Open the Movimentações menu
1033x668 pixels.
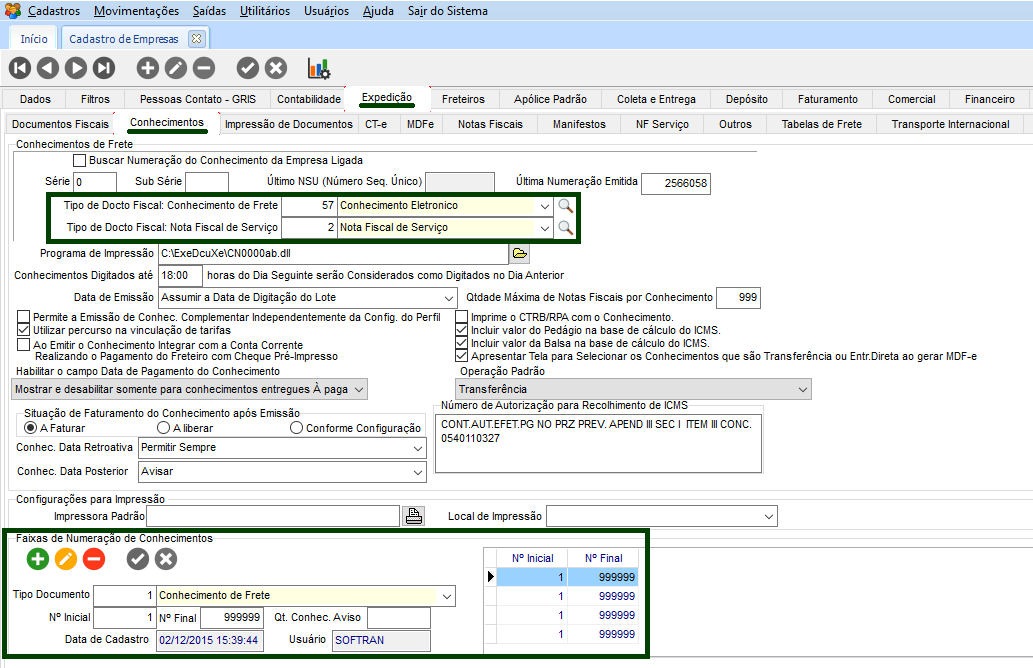[x=137, y=11]
